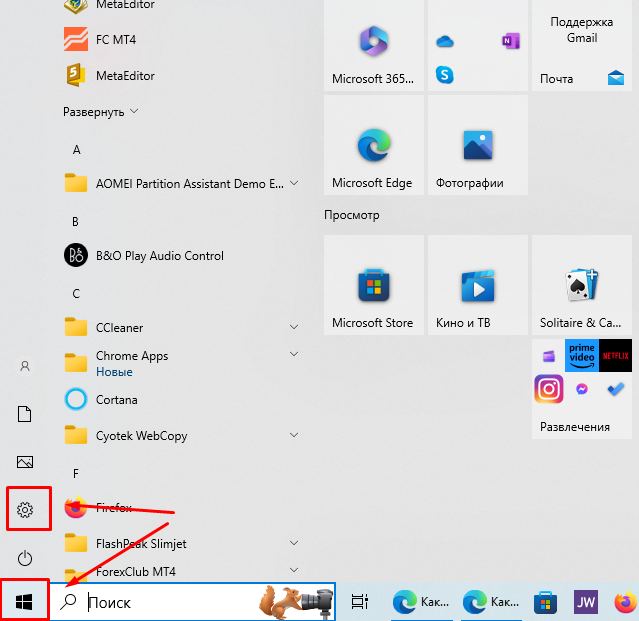Switch to the first Edge taskbar window
This screenshot has width=639, height=621.
[421, 602]
